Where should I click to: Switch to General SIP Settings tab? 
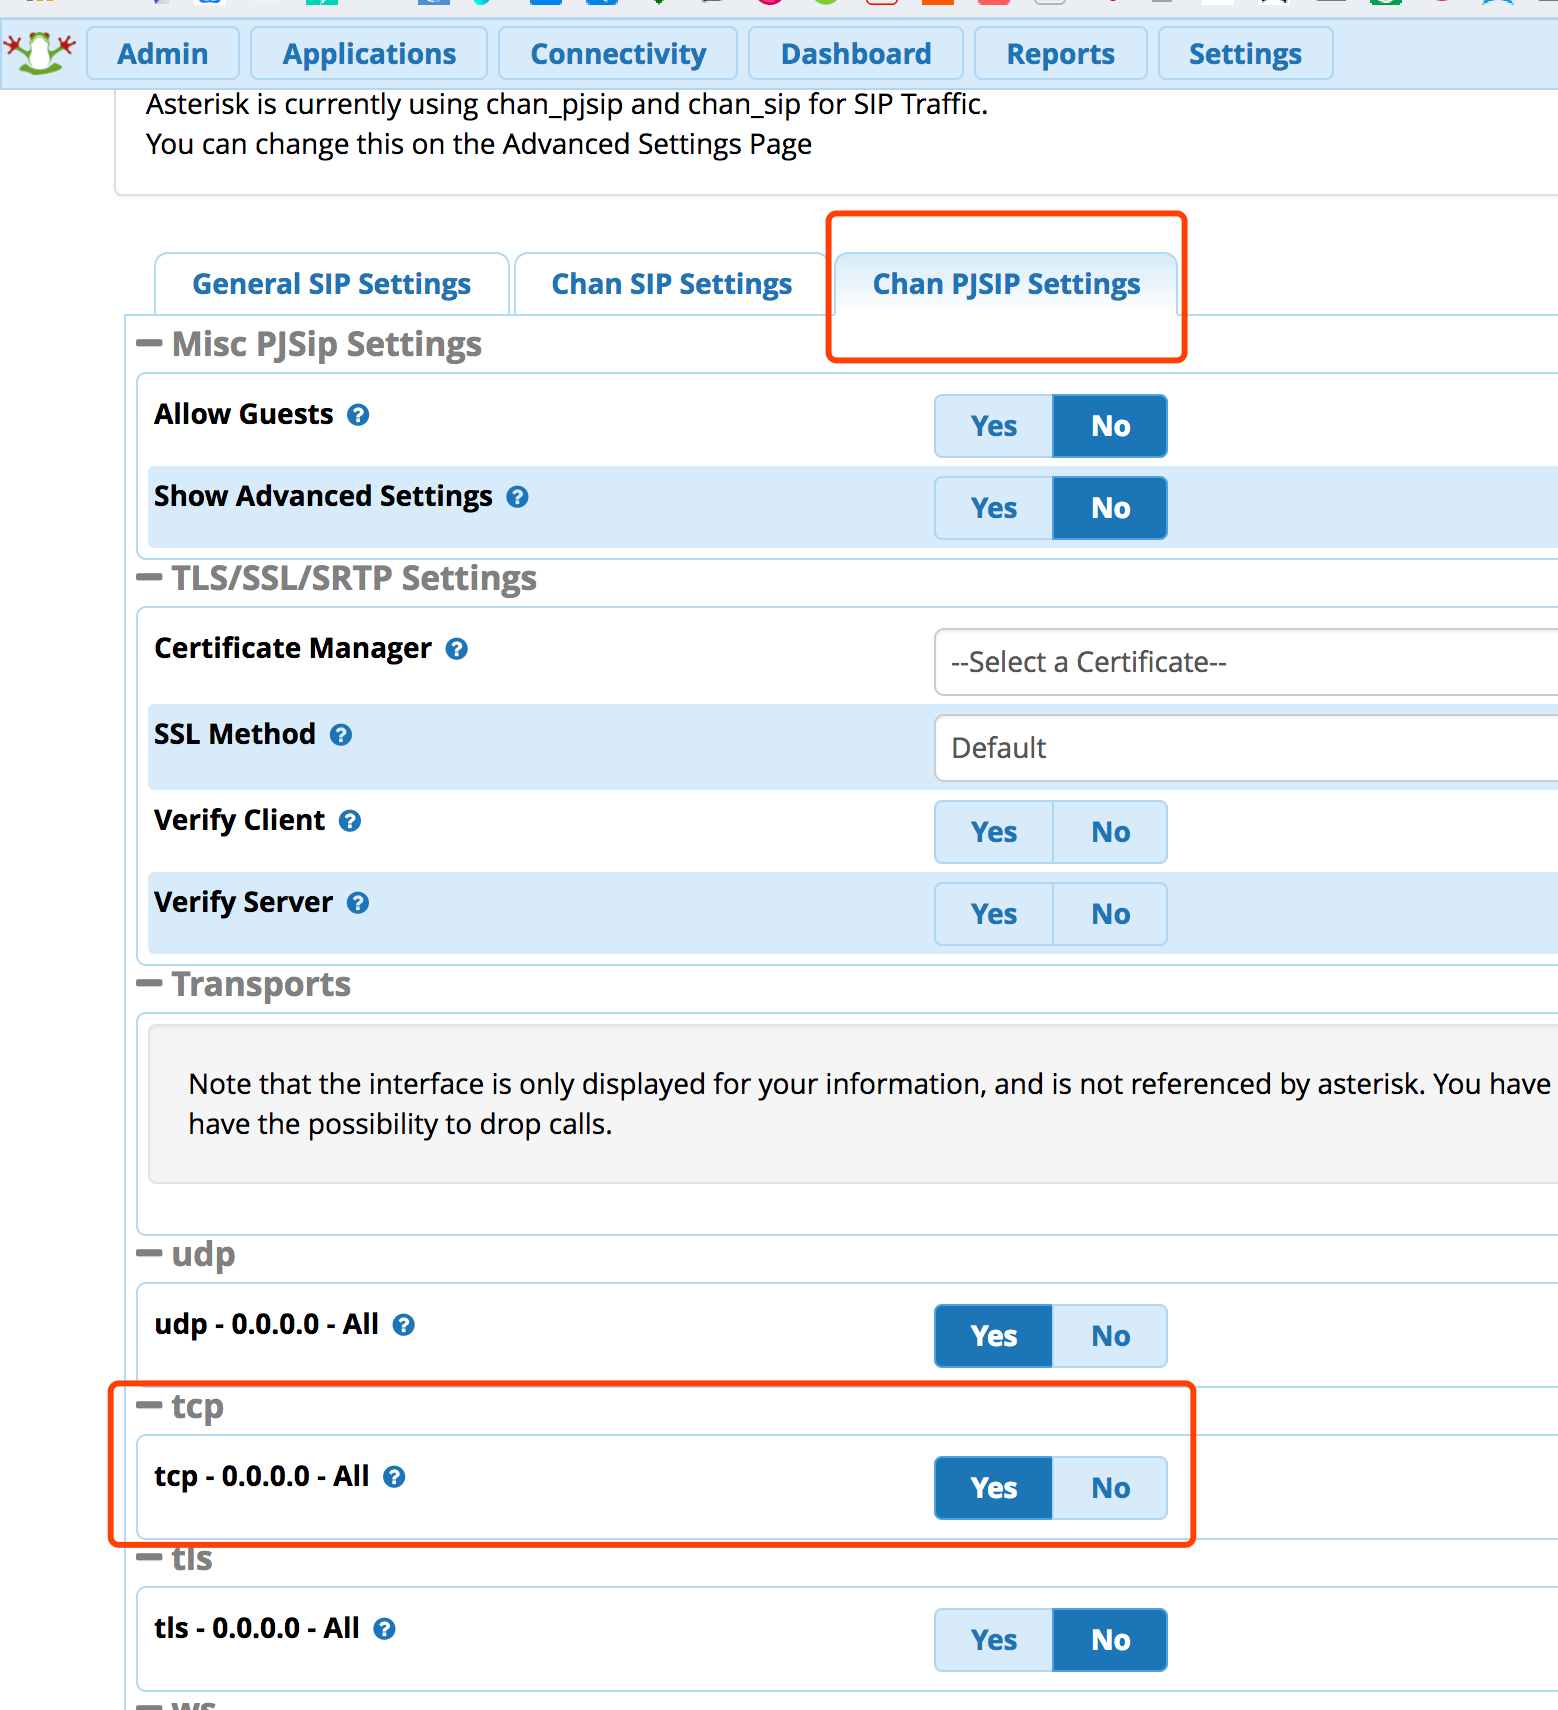coord(332,284)
